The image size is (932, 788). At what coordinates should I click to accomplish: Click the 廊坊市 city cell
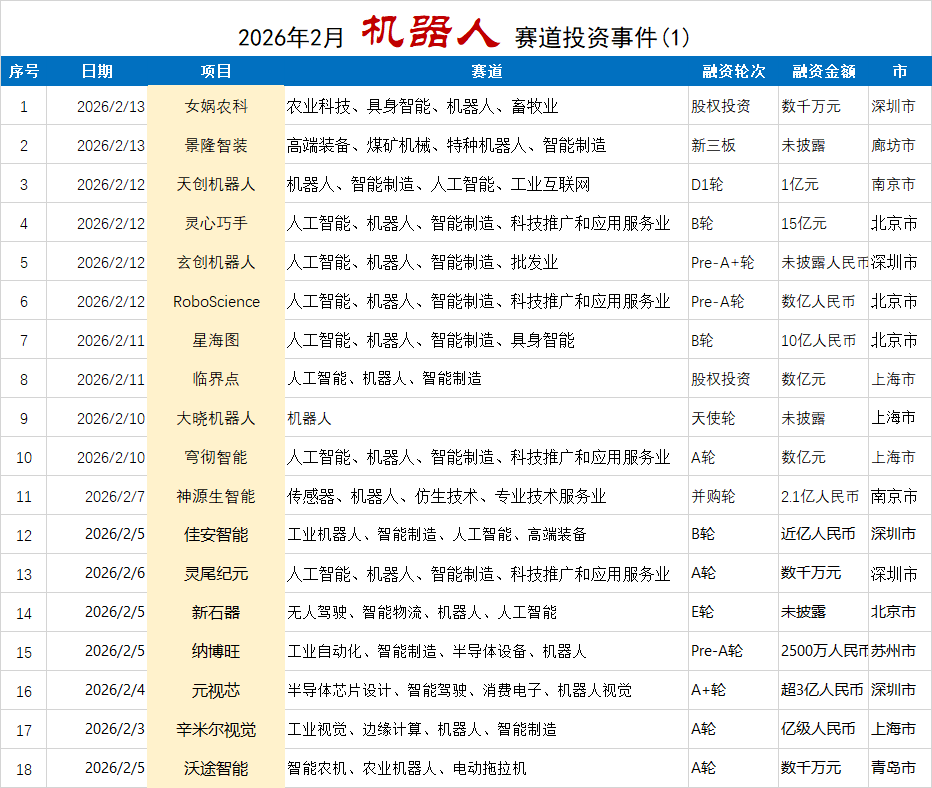coord(900,146)
